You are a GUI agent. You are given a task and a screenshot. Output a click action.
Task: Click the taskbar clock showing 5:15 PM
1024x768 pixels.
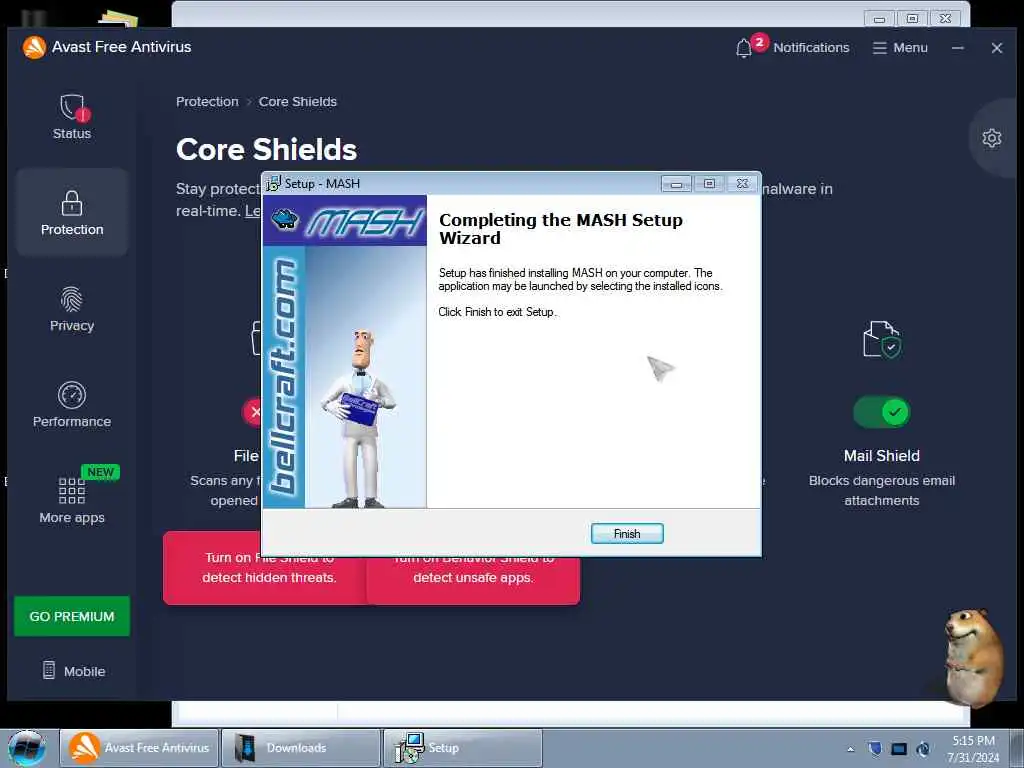tap(973, 748)
